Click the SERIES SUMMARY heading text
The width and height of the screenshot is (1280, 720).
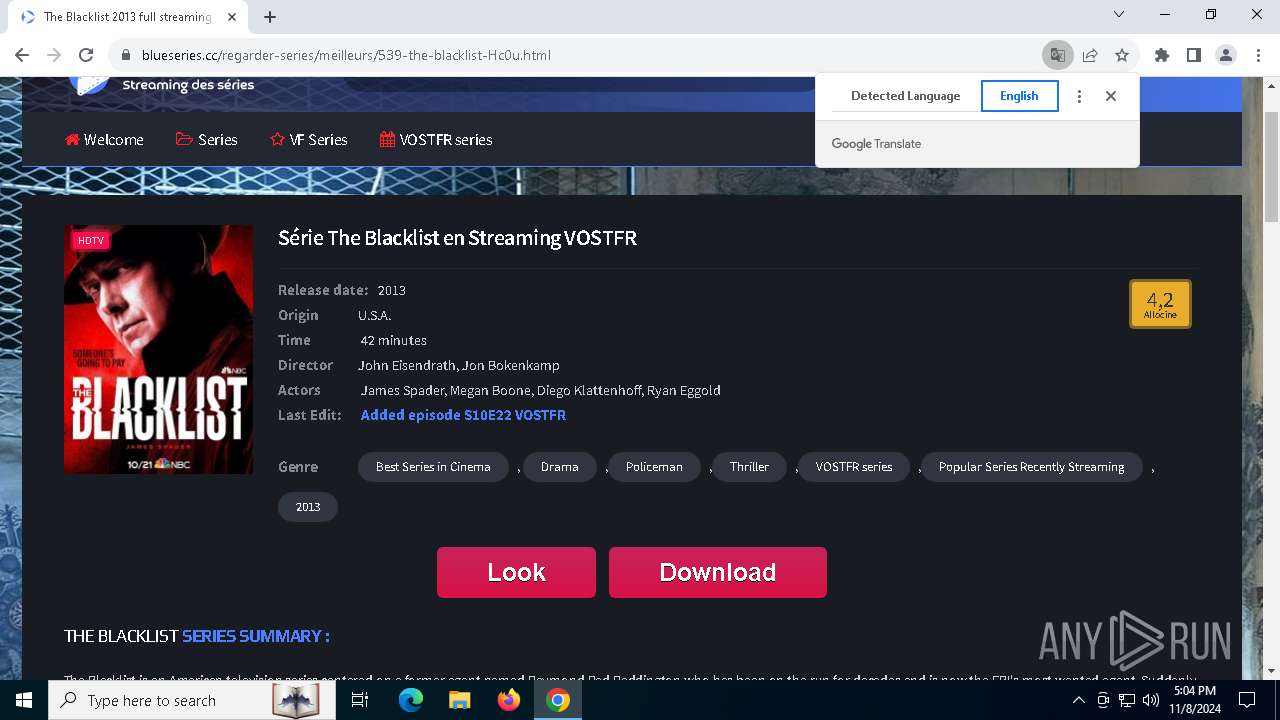(256, 636)
